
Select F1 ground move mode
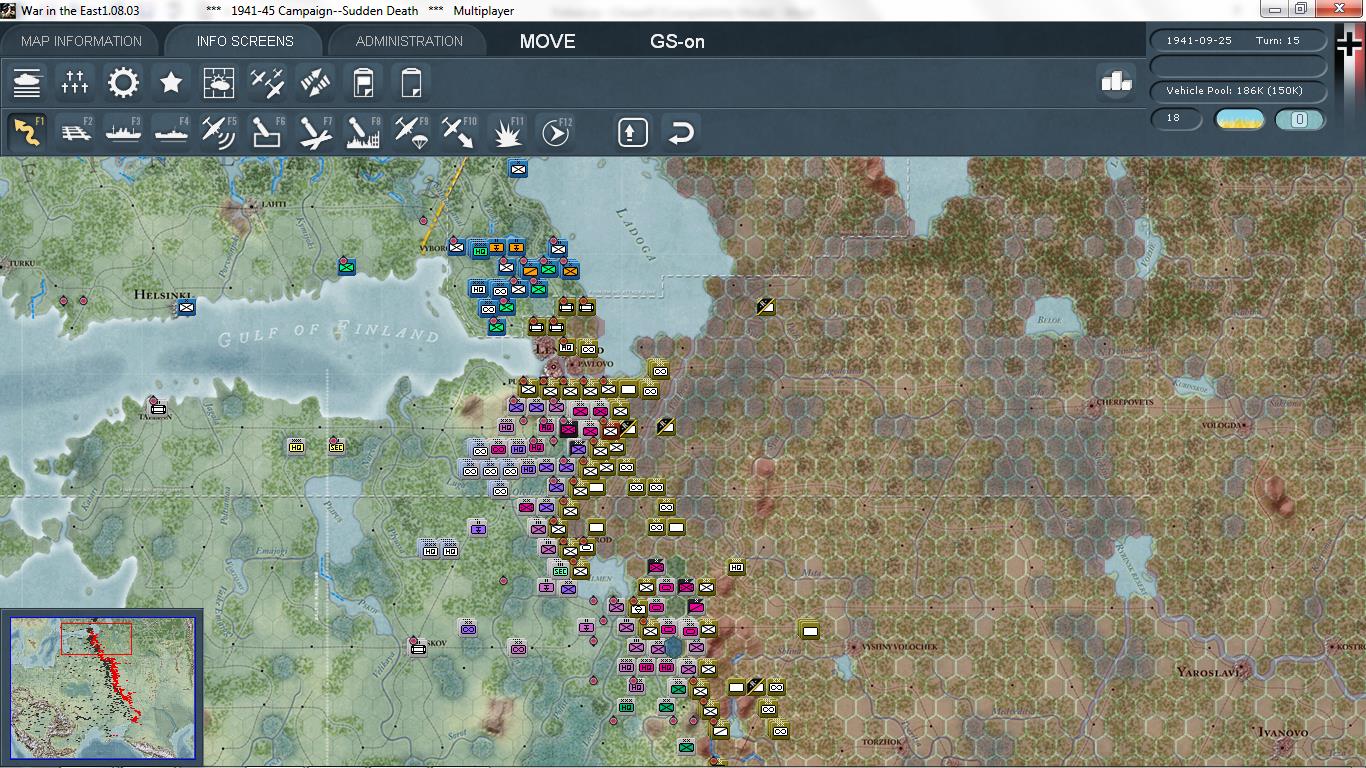coord(27,132)
